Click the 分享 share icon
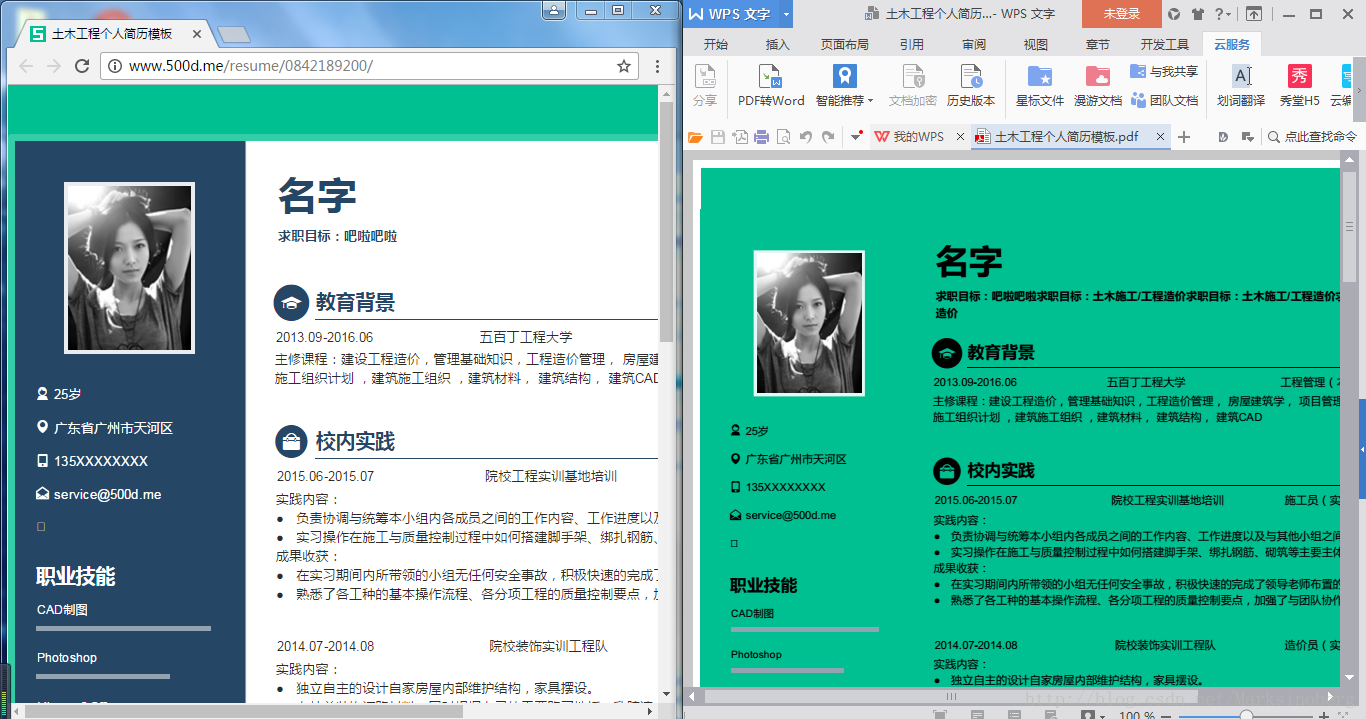1366x719 pixels. [705, 77]
